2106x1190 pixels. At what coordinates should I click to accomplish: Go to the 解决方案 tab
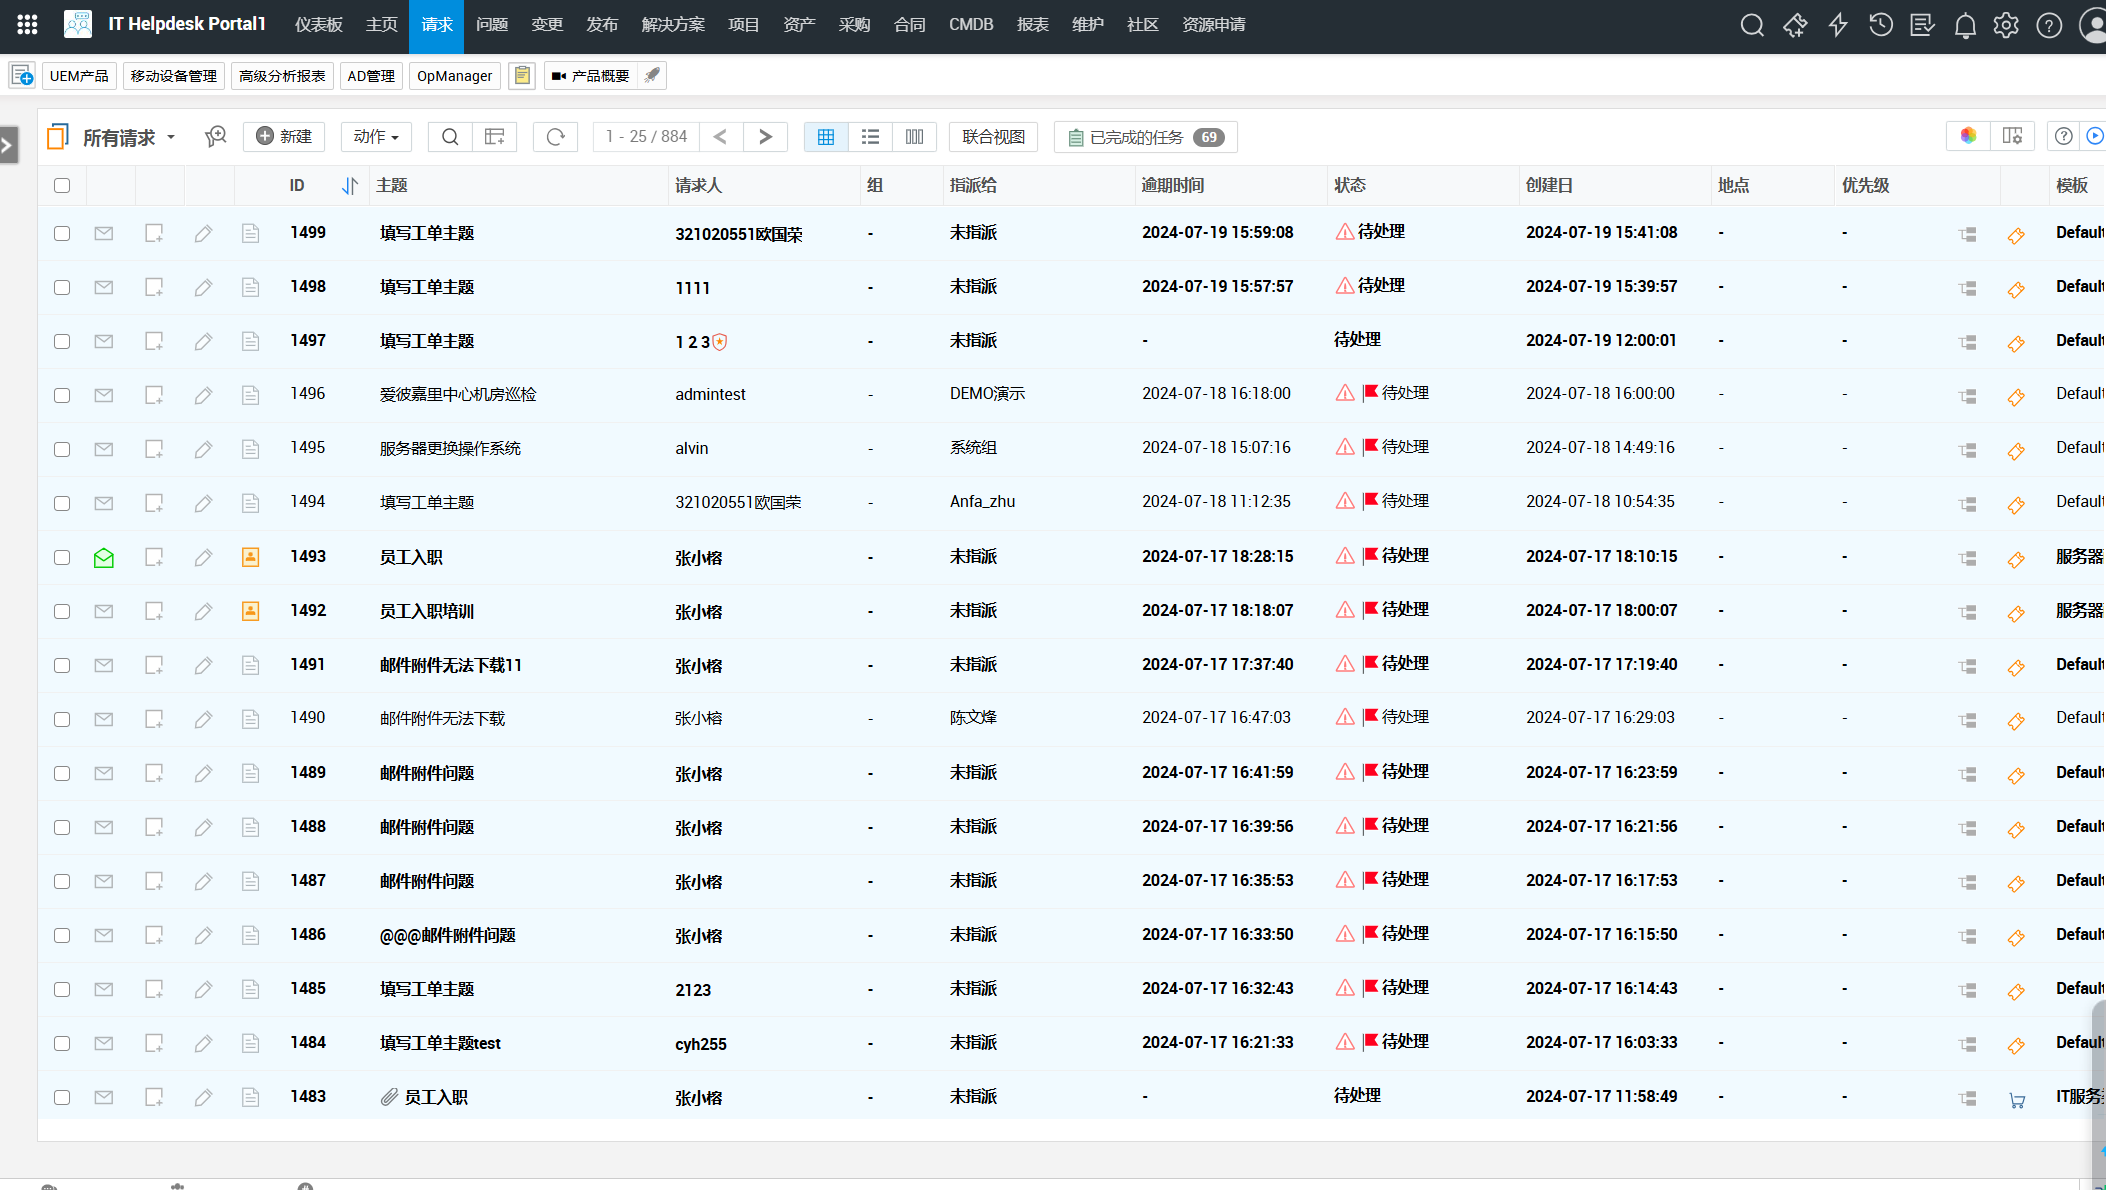[673, 25]
